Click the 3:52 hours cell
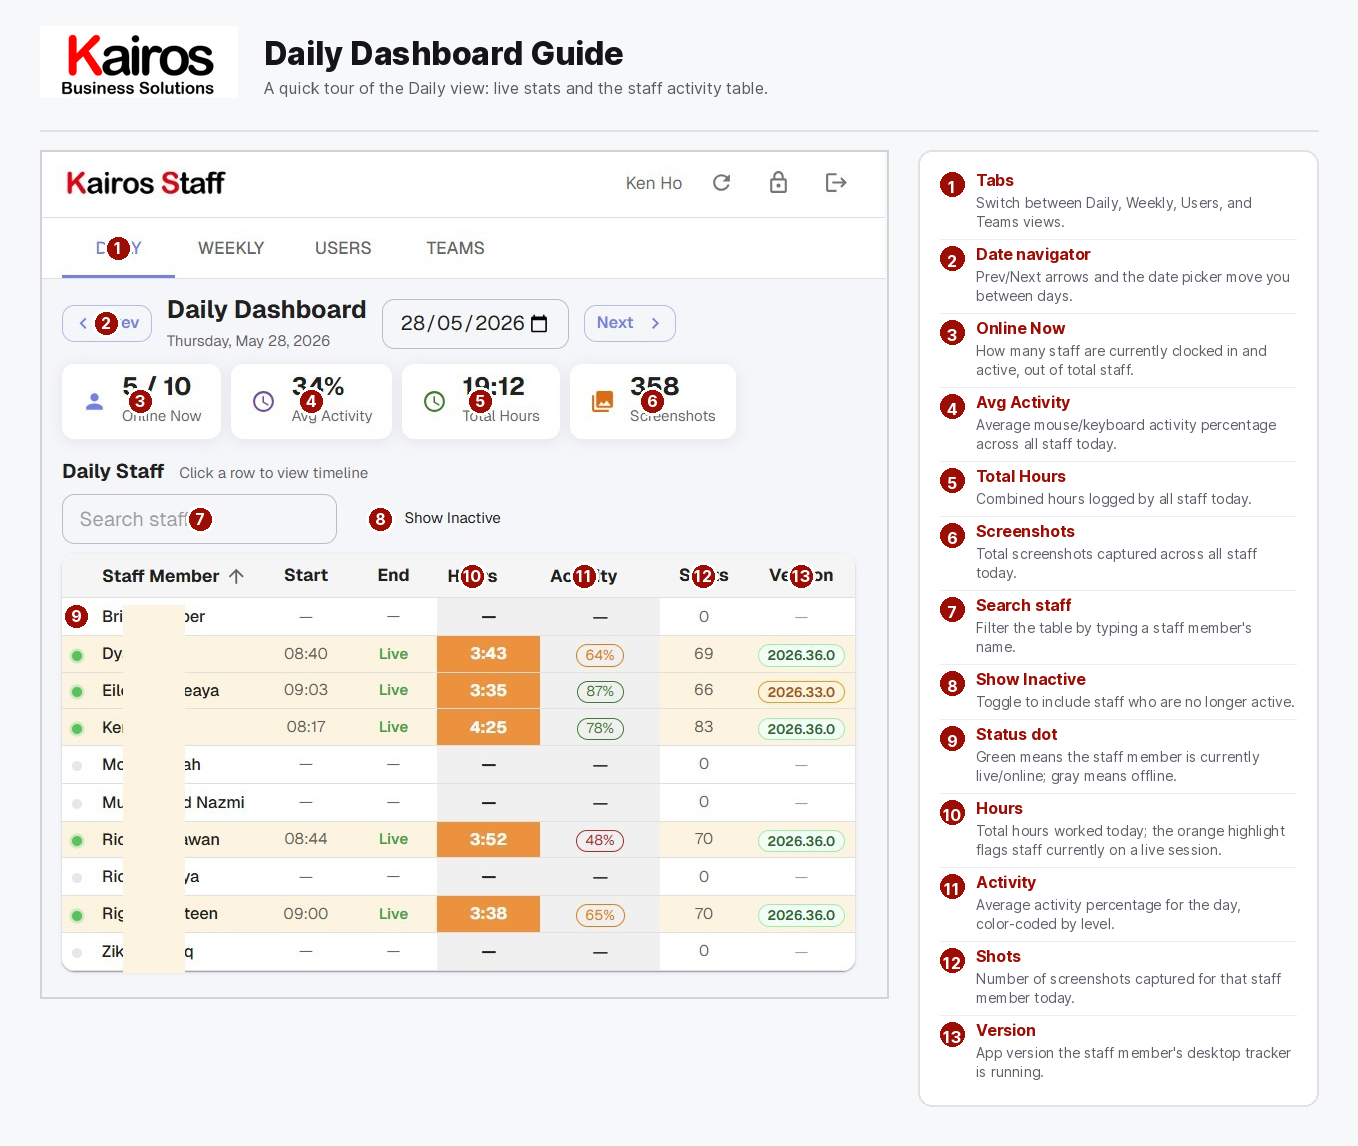 click(x=488, y=840)
